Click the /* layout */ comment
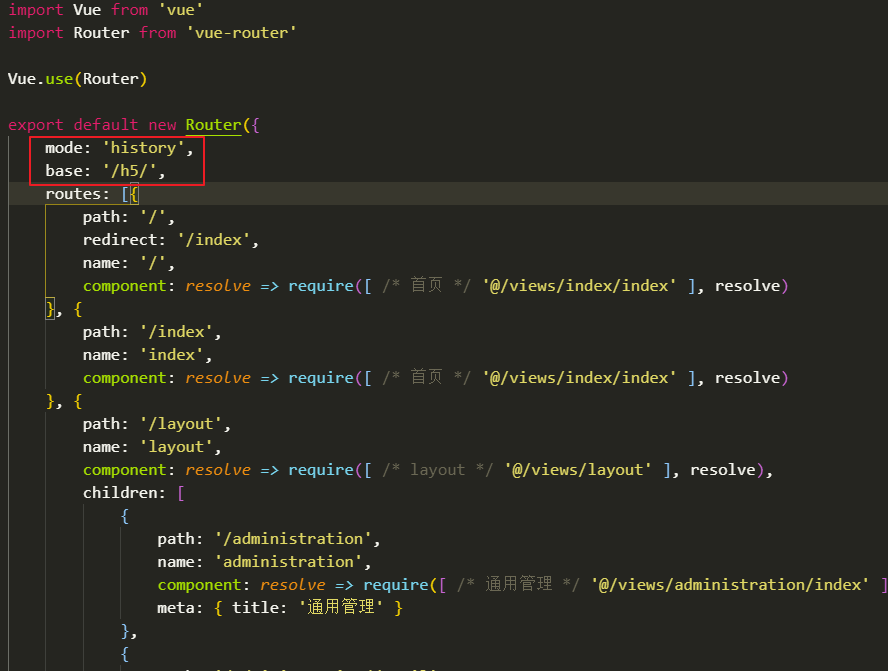 pyautogui.click(x=437, y=470)
